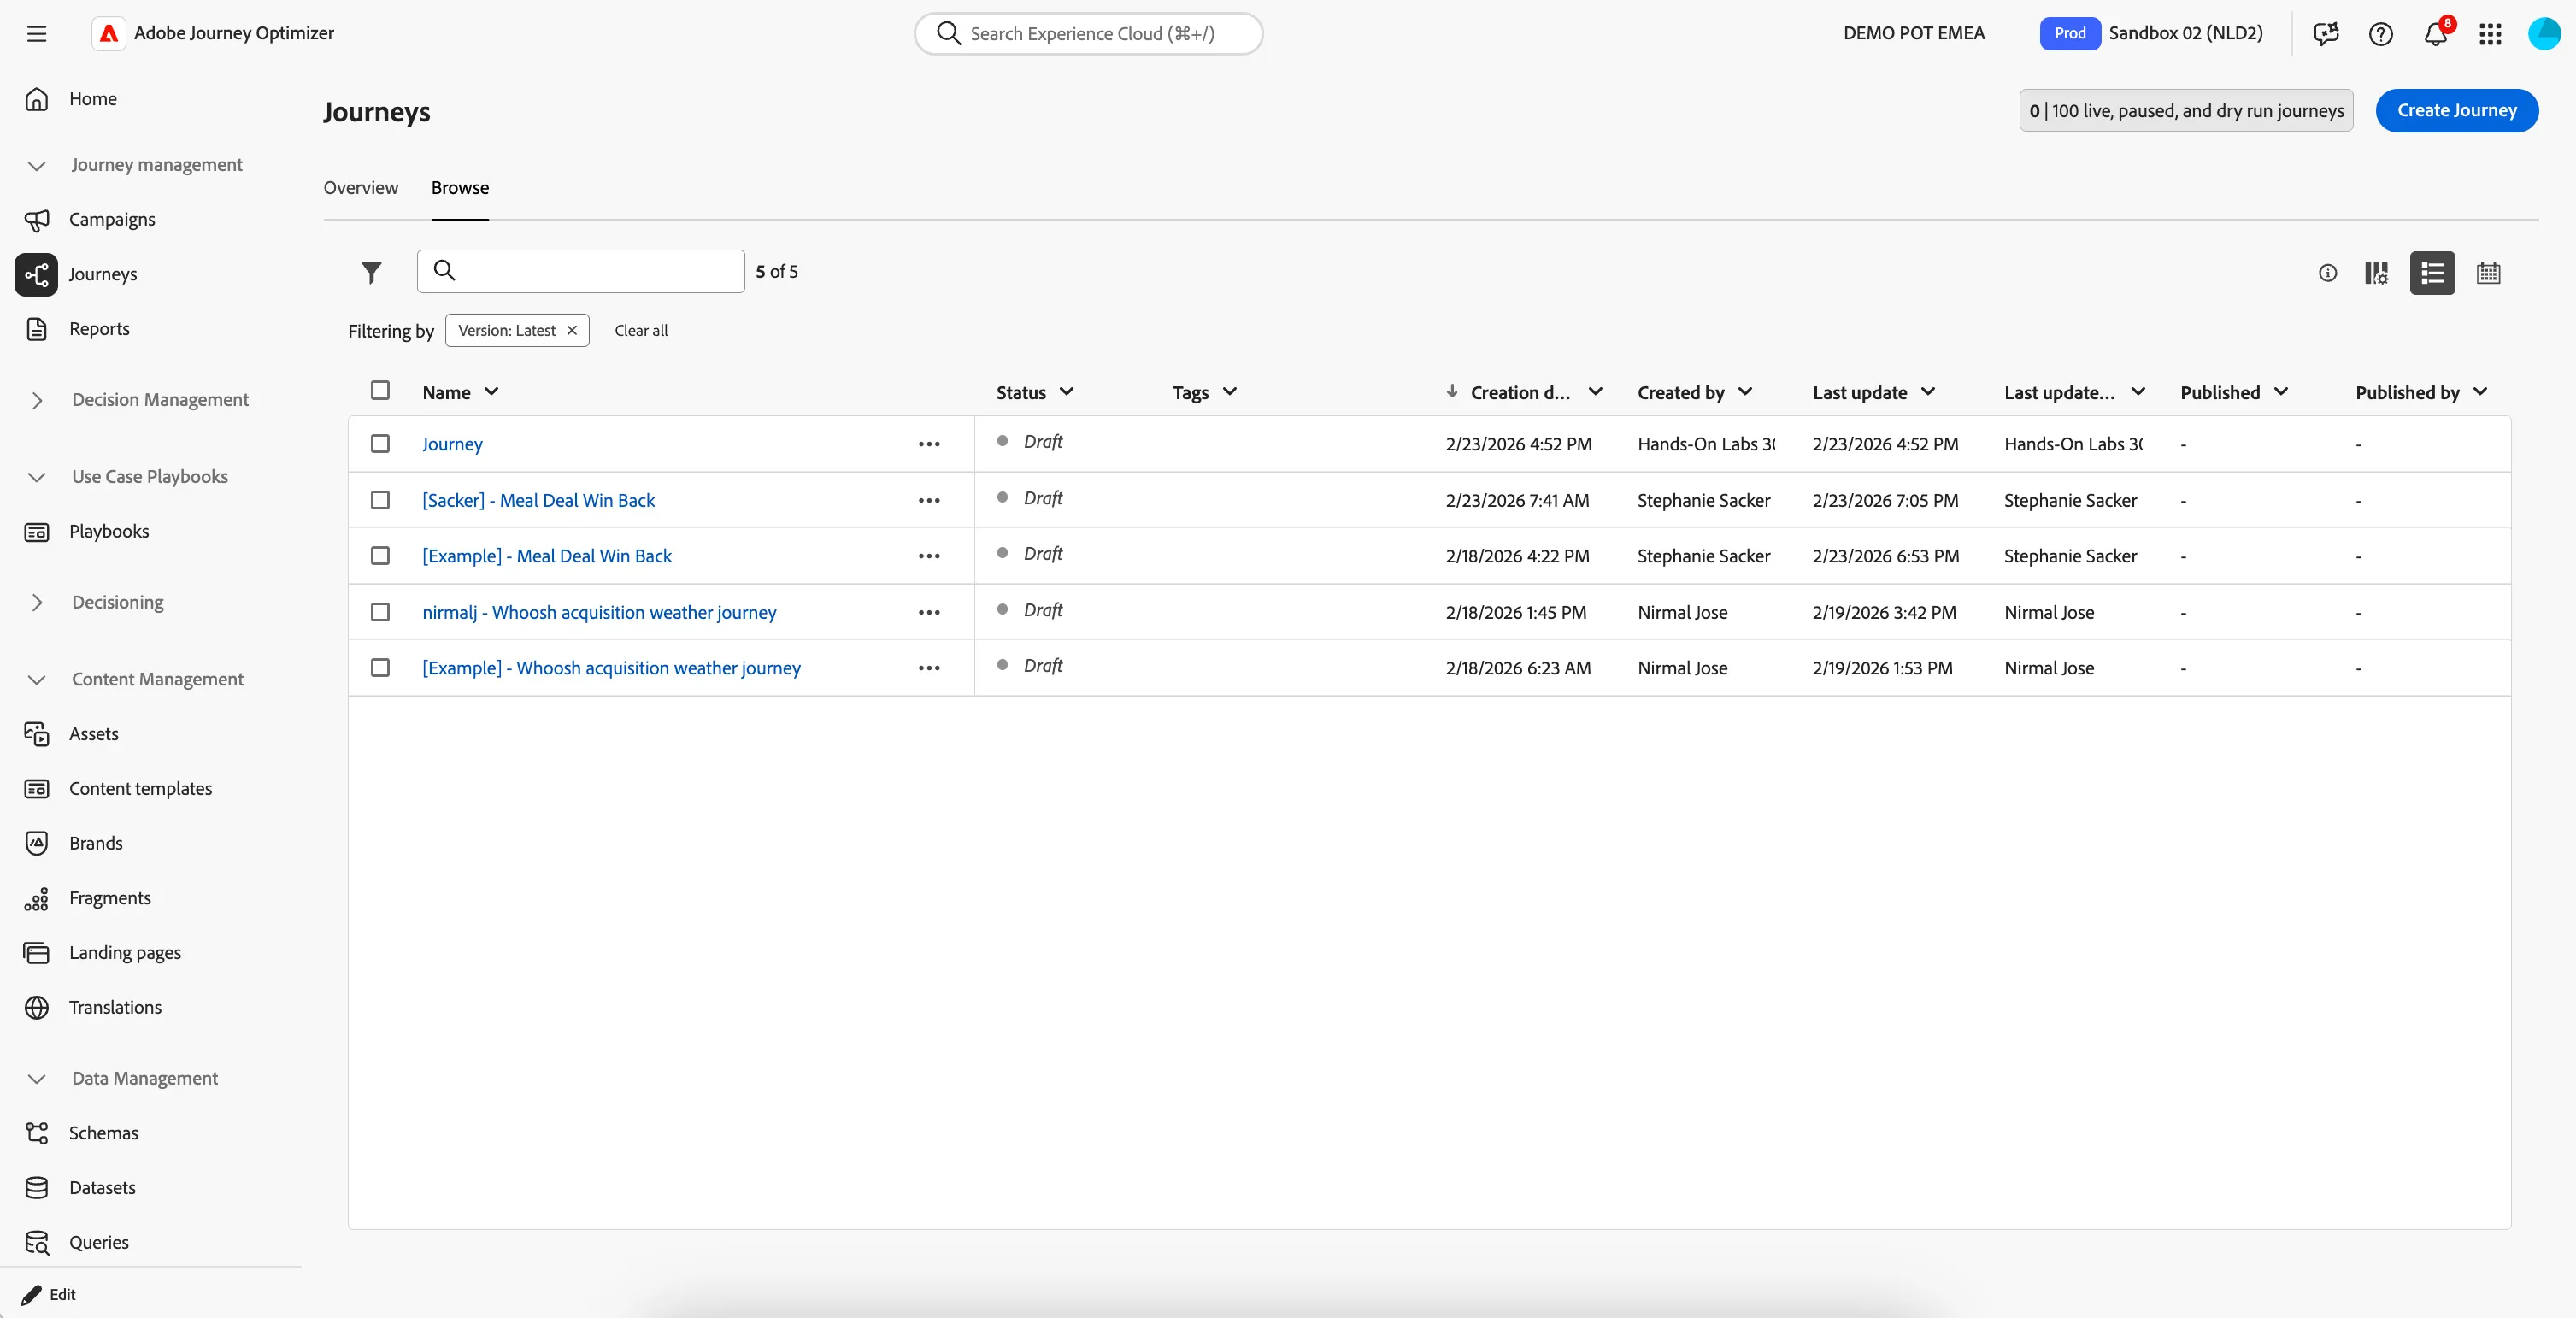Open the help question mark icon
The height and width of the screenshot is (1318, 2576).
pos(2381,34)
